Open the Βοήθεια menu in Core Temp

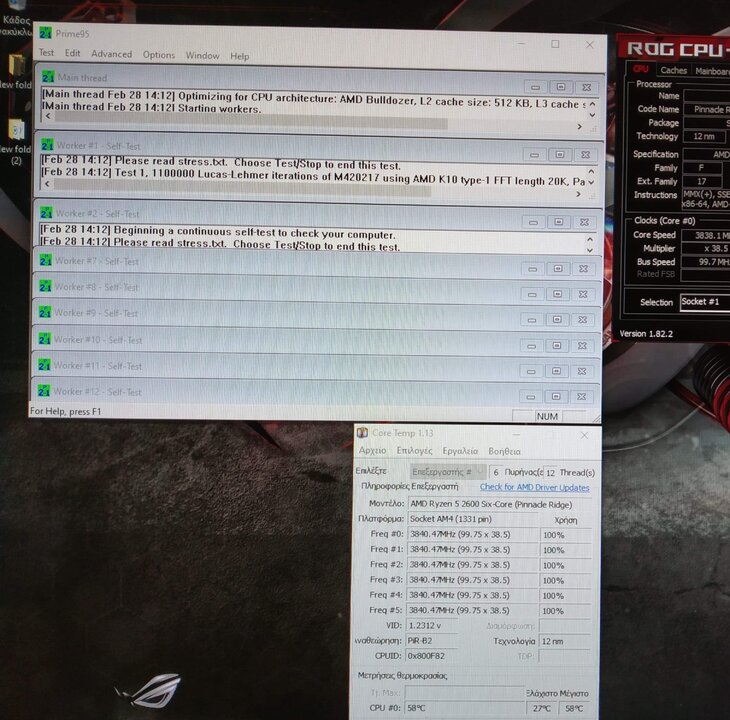coord(504,451)
